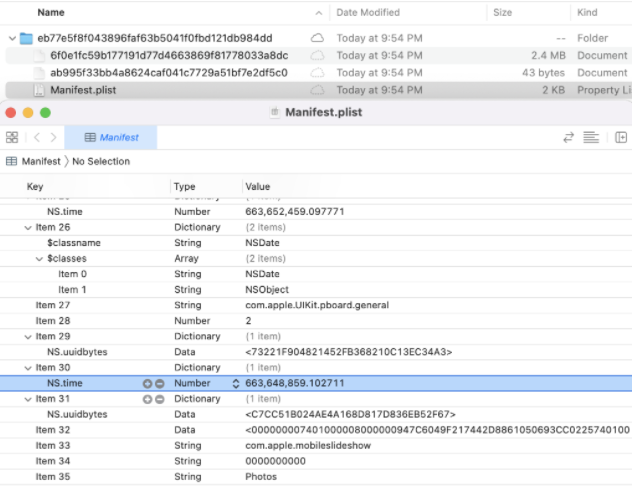Click Manifest in the breadcrumb path

pos(40,161)
